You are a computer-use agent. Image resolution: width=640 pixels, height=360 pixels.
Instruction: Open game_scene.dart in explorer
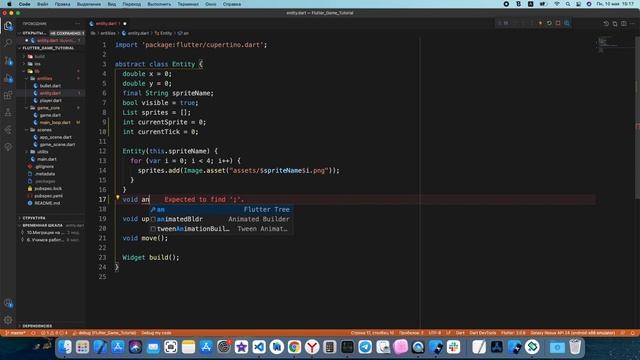[57, 144]
